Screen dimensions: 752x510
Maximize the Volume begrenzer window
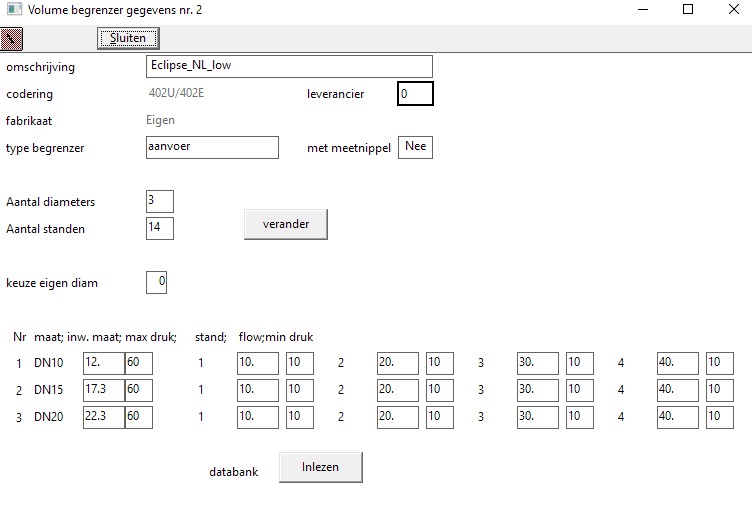click(x=688, y=10)
